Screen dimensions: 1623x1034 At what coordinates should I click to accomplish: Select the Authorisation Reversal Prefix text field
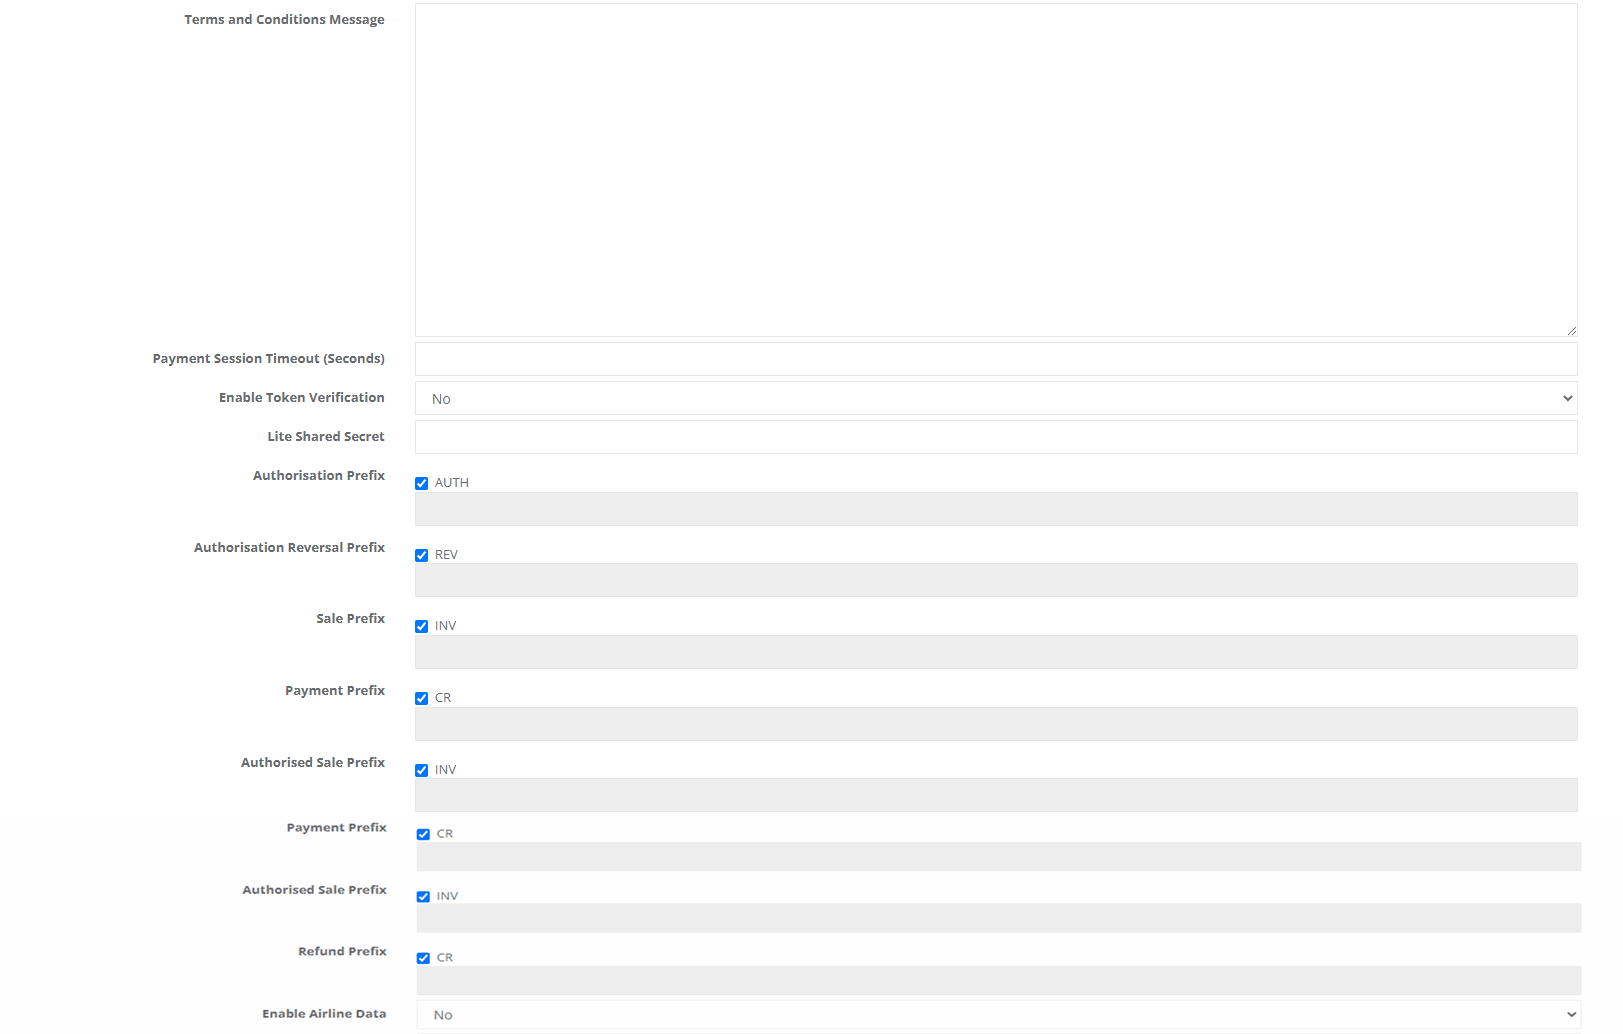click(995, 580)
